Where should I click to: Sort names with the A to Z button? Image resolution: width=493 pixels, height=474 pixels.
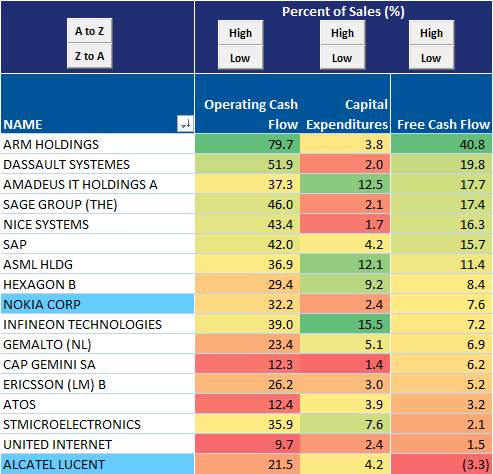(x=89, y=31)
